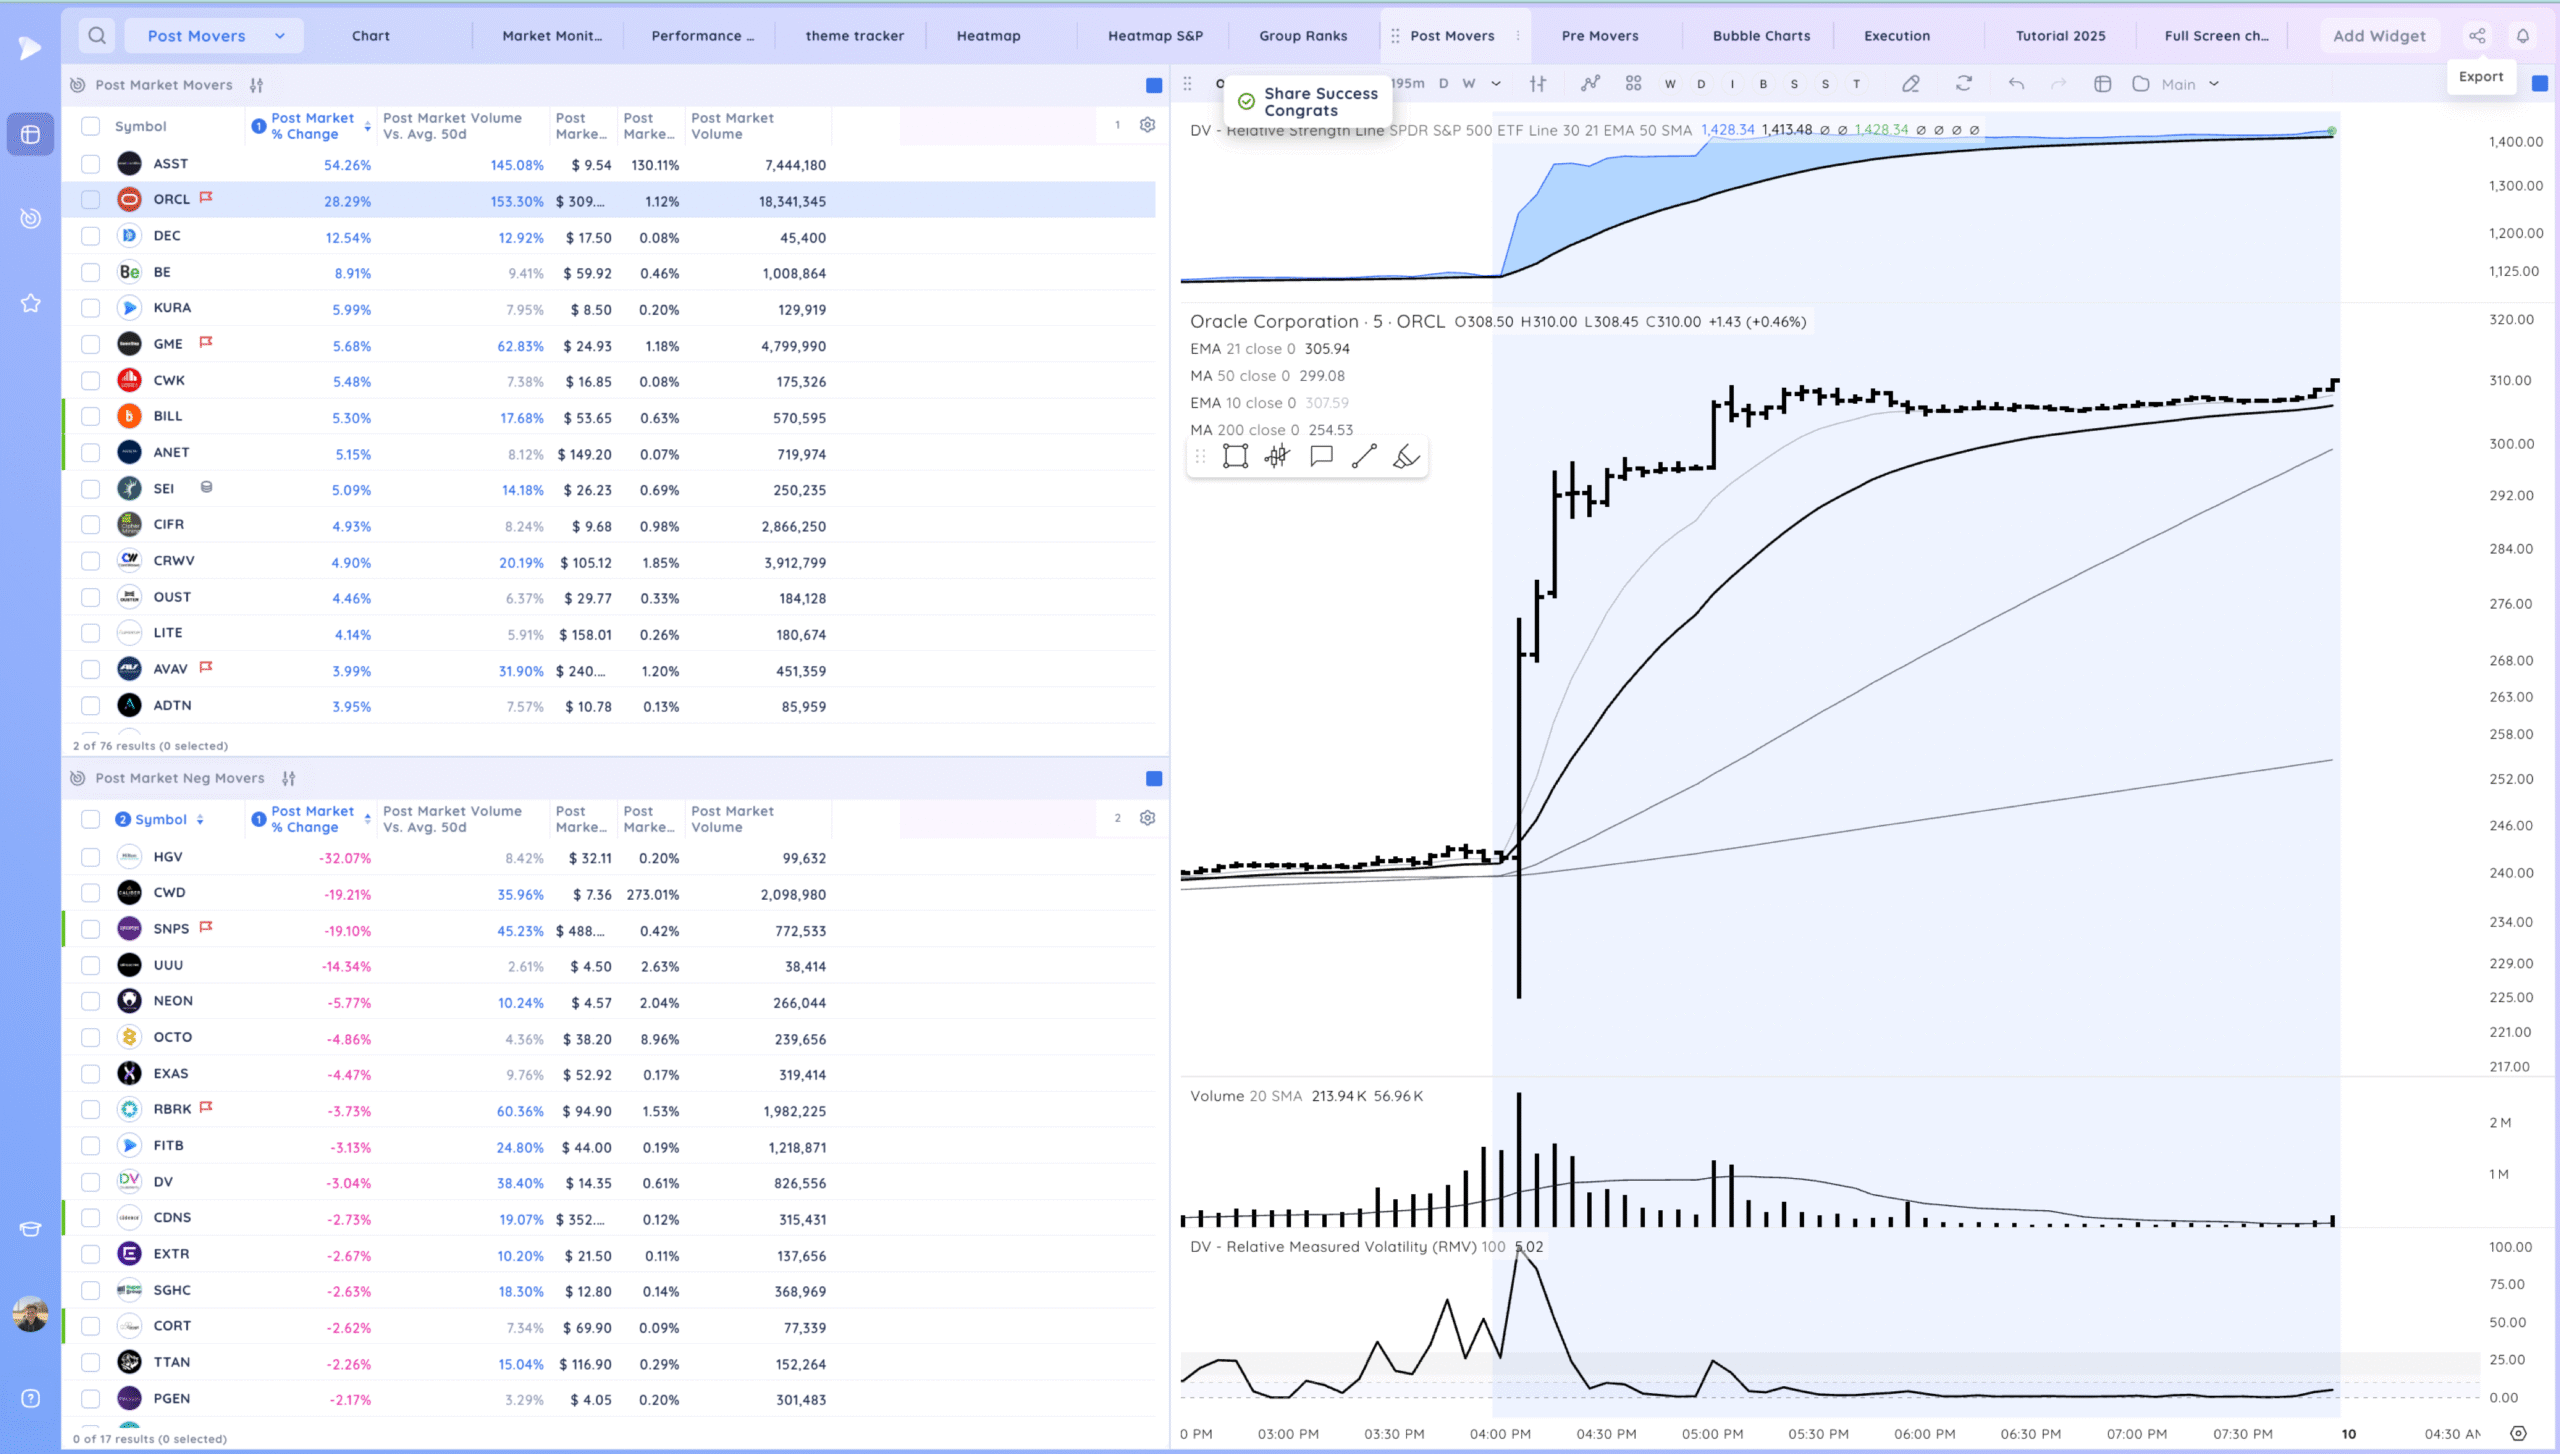Screen dimensions: 2560x1454
Task: Select the B toggle in chart toolbar
Action: (1763, 84)
